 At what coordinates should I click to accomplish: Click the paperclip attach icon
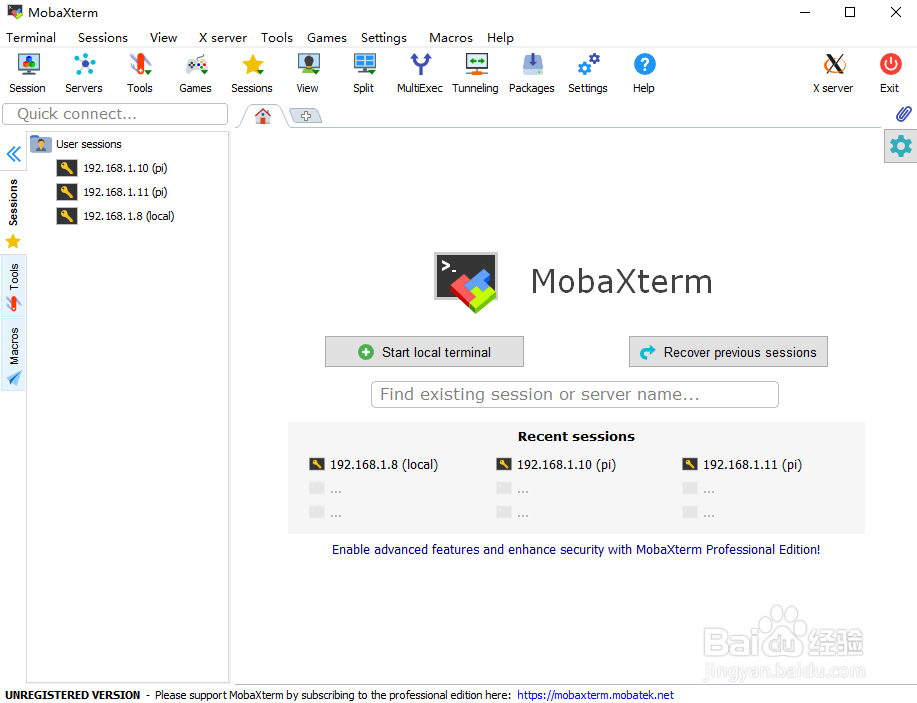tap(903, 113)
